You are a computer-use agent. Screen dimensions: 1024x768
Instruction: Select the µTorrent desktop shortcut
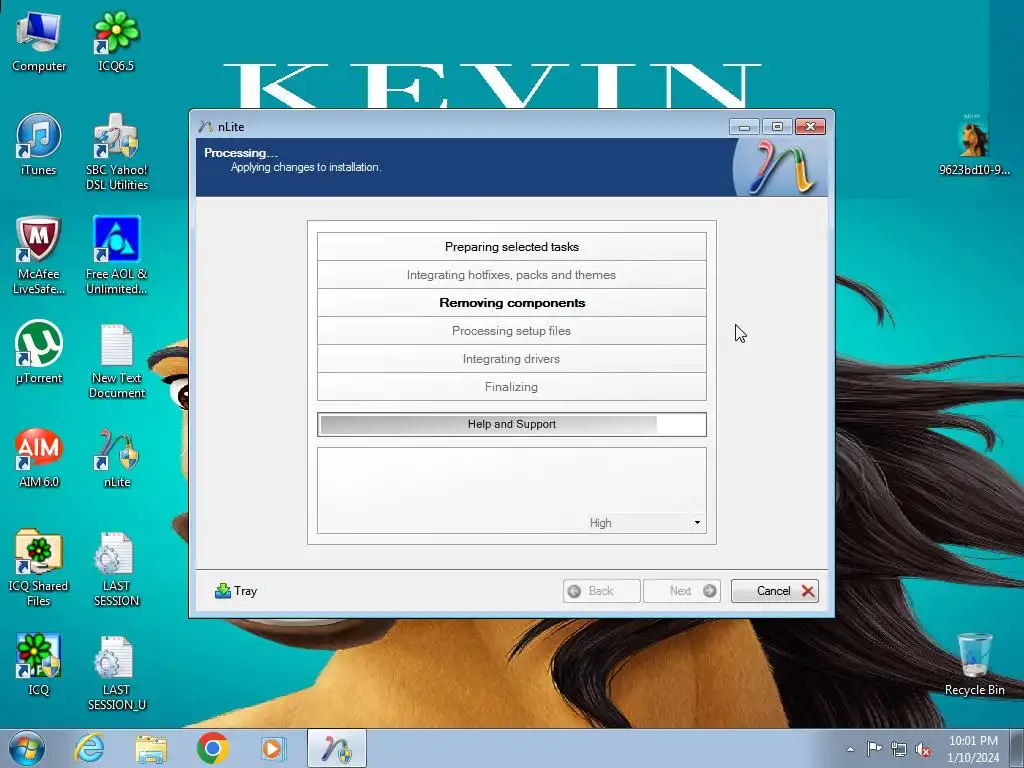point(39,353)
